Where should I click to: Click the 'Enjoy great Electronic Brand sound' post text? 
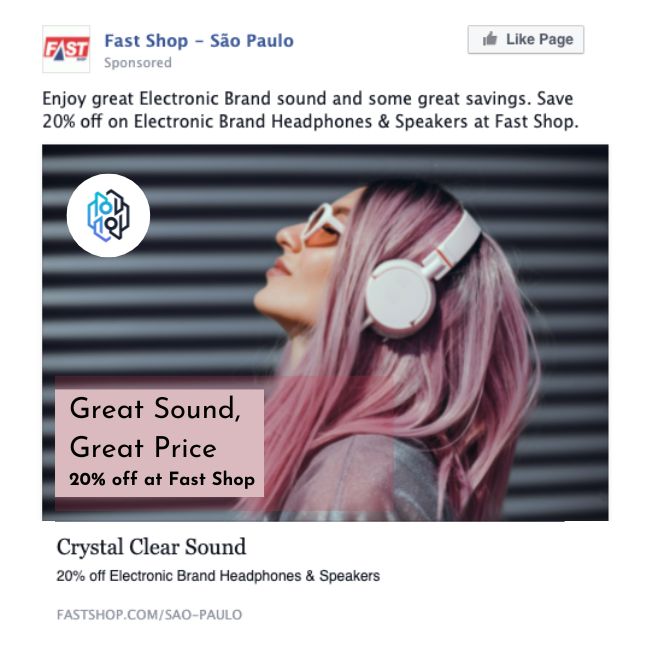click(x=308, y=99)
